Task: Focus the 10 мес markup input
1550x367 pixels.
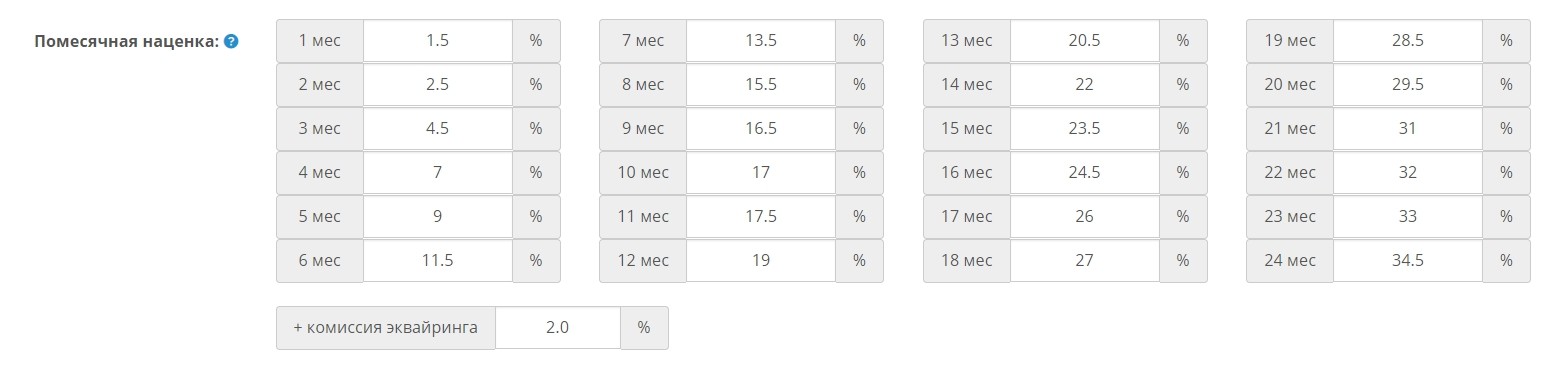Action: point(761,173)
